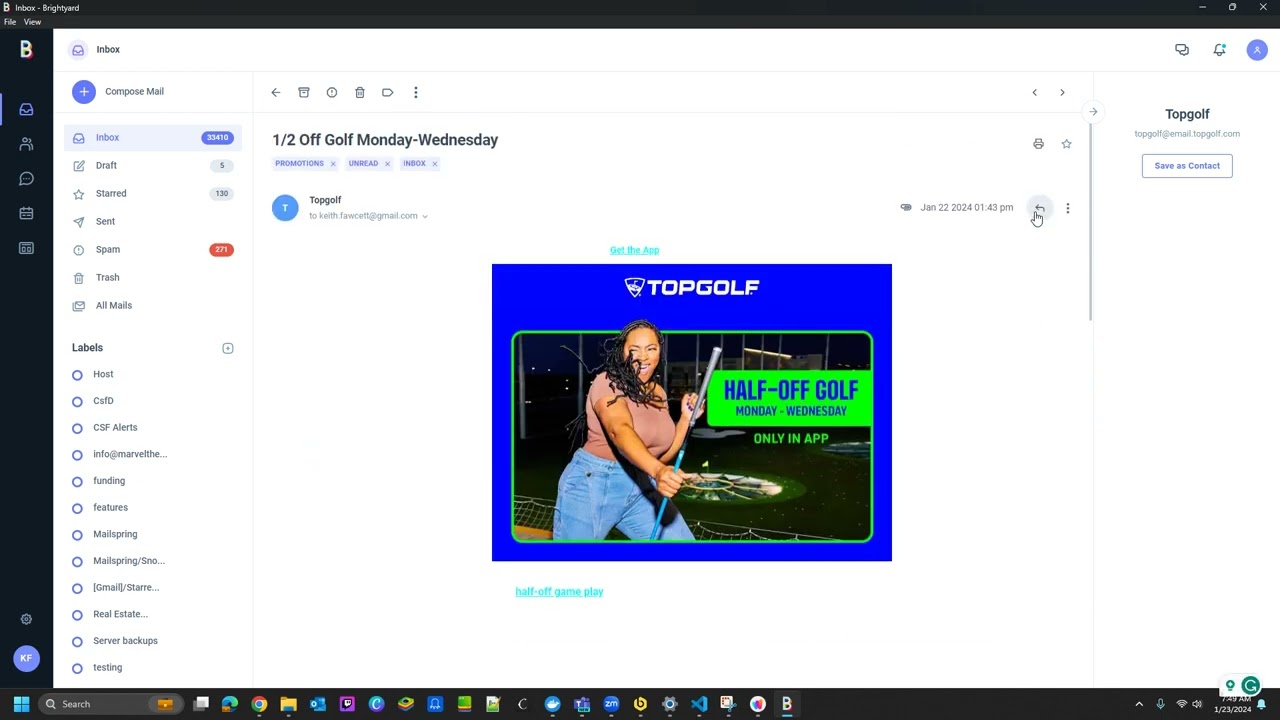Go to previous email arrow
This screenshot has height=720, width=1280.
point(1035,92)
